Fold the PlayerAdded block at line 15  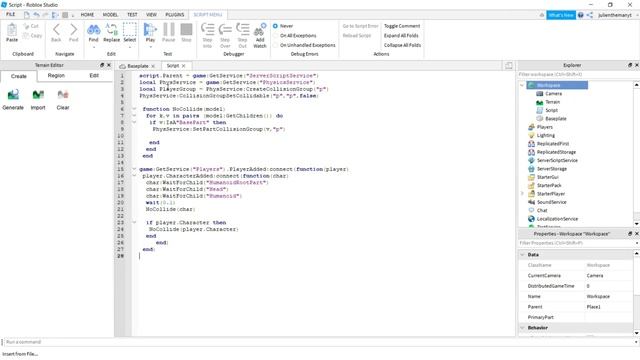click(134, 169)
